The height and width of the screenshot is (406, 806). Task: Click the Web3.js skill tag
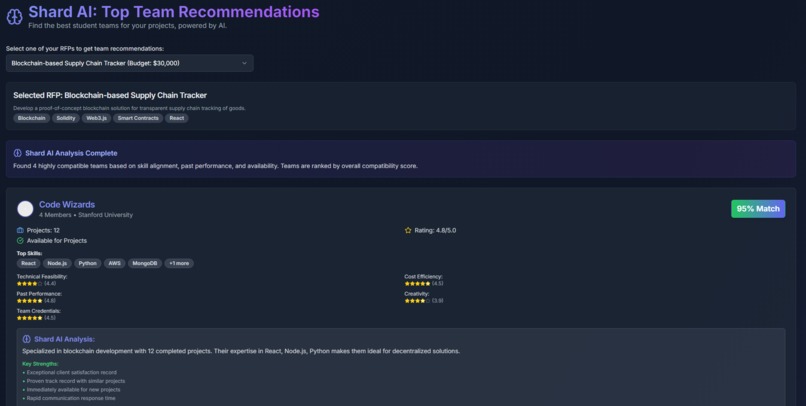(x=96, y=118)
